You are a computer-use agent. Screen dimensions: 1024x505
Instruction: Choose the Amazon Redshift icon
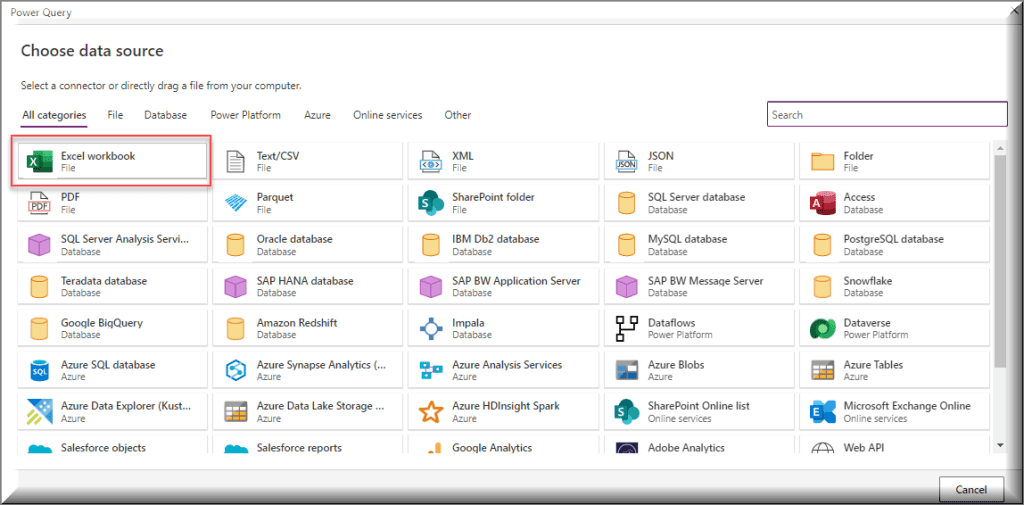[235, 329]
